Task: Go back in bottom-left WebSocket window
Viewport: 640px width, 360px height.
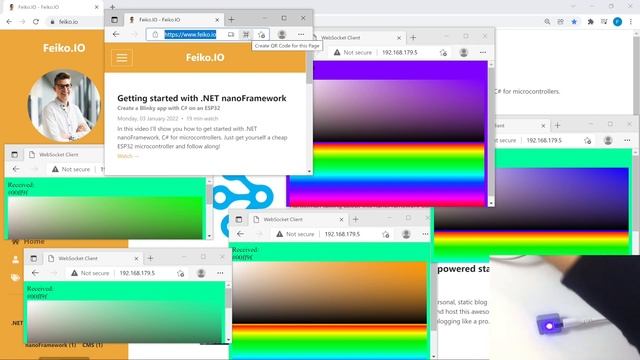Action: [35, 273]
